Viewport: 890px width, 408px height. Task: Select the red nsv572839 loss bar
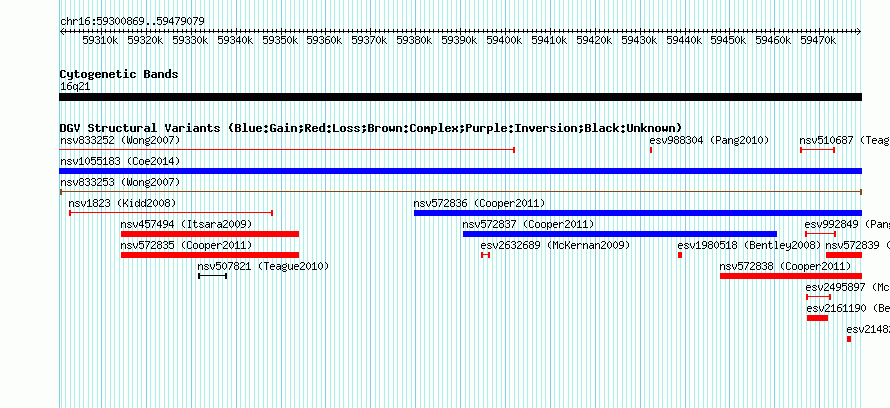[844, 255]
